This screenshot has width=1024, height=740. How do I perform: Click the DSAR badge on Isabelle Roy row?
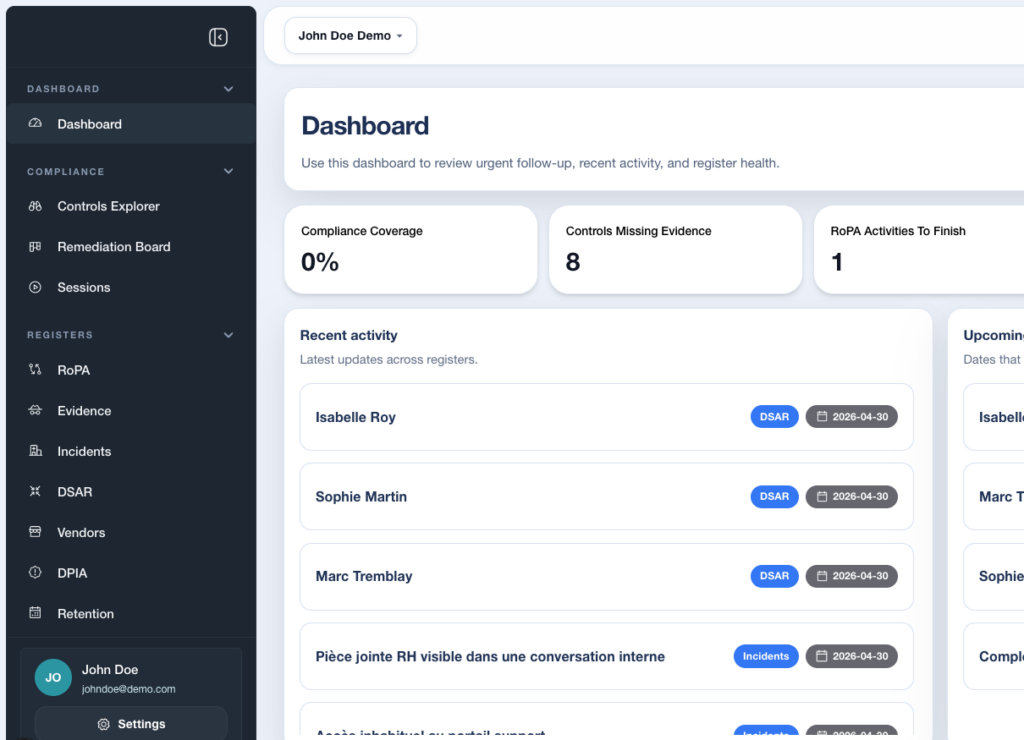pyautogui.click(x=774, y=417)
